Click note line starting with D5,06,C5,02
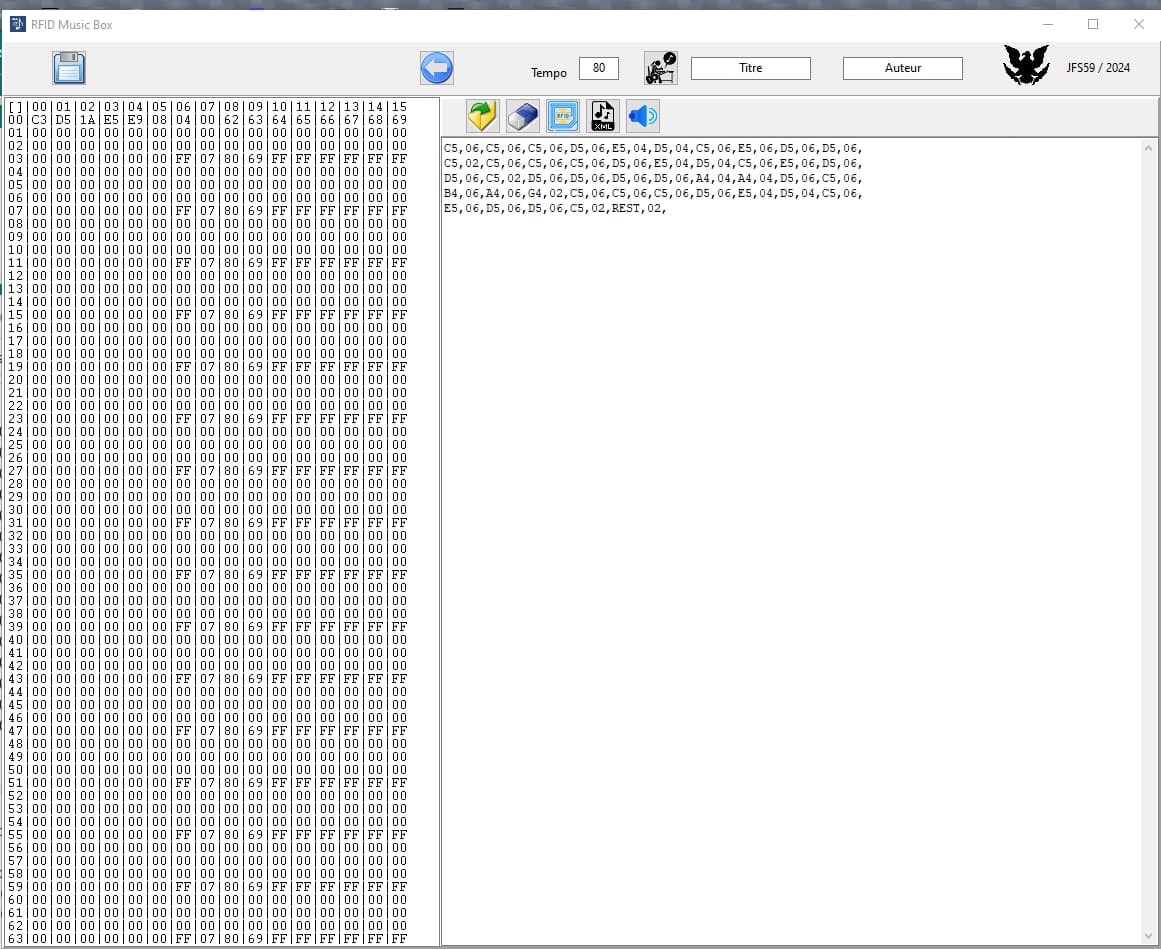Image resolution: width=1161 pixels, height=949 pixels. click(x=653, y=178)
